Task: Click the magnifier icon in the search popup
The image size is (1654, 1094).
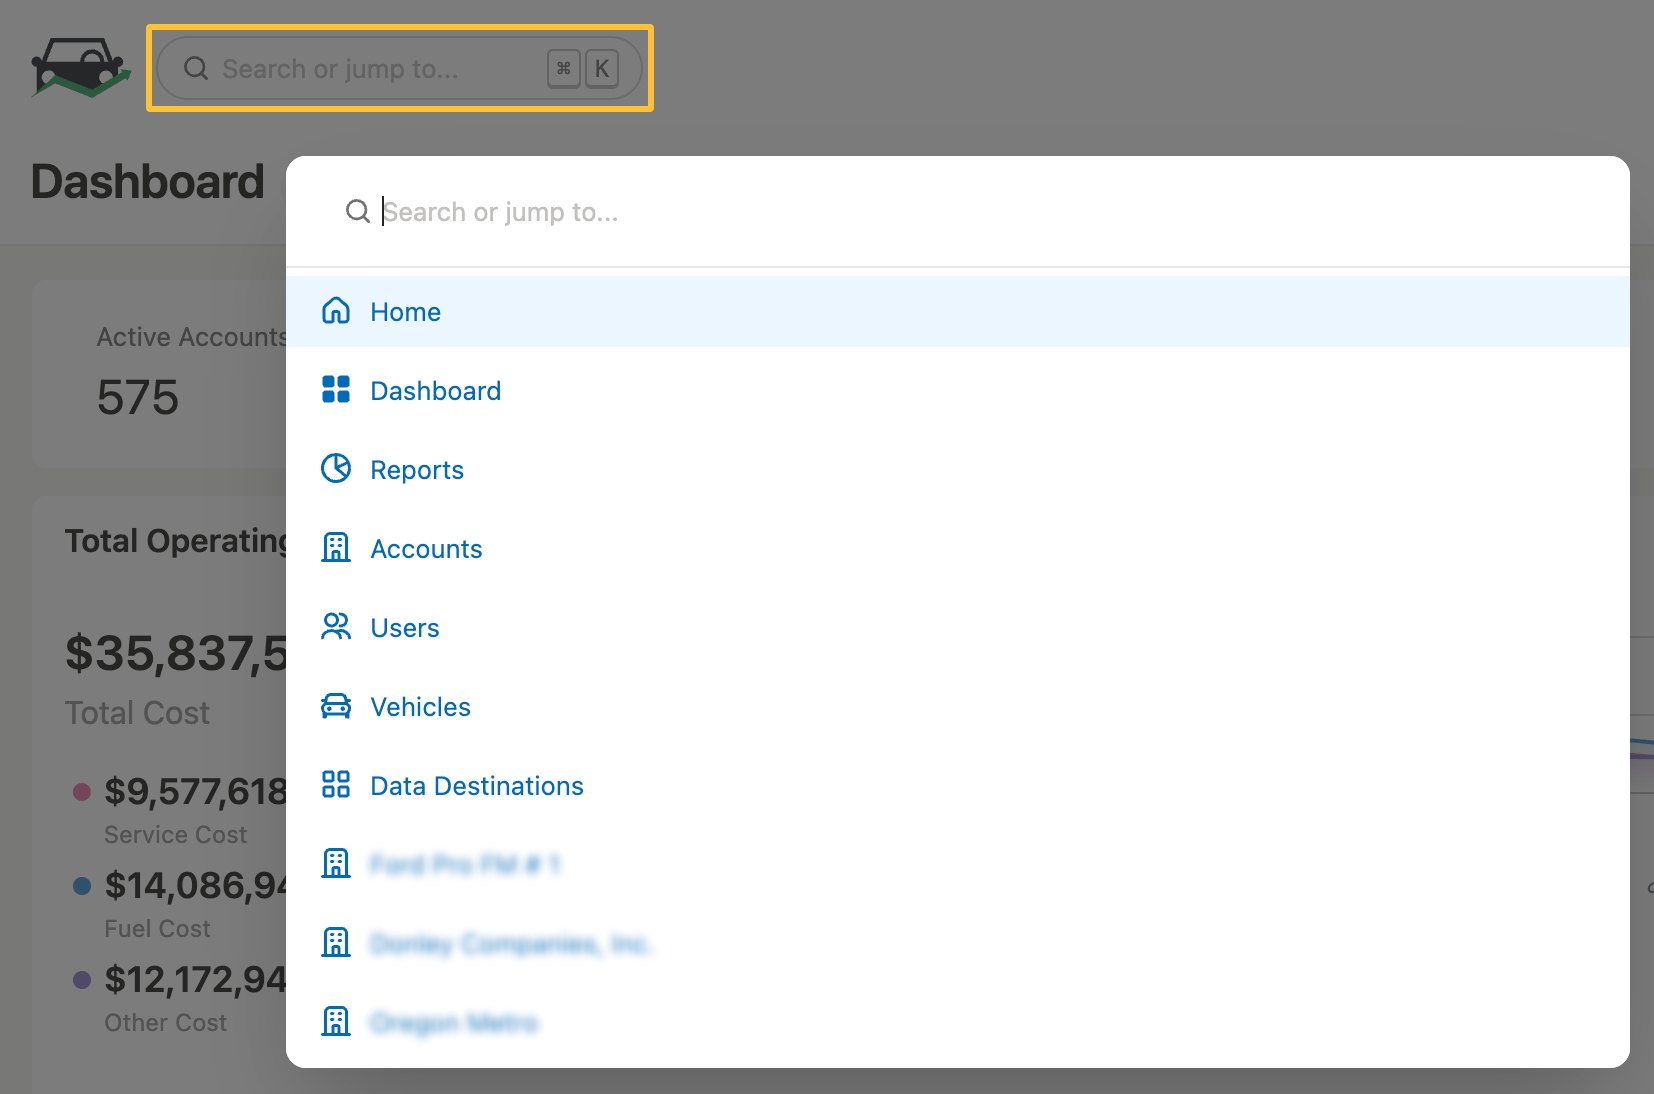Action: tap(358, 212)
